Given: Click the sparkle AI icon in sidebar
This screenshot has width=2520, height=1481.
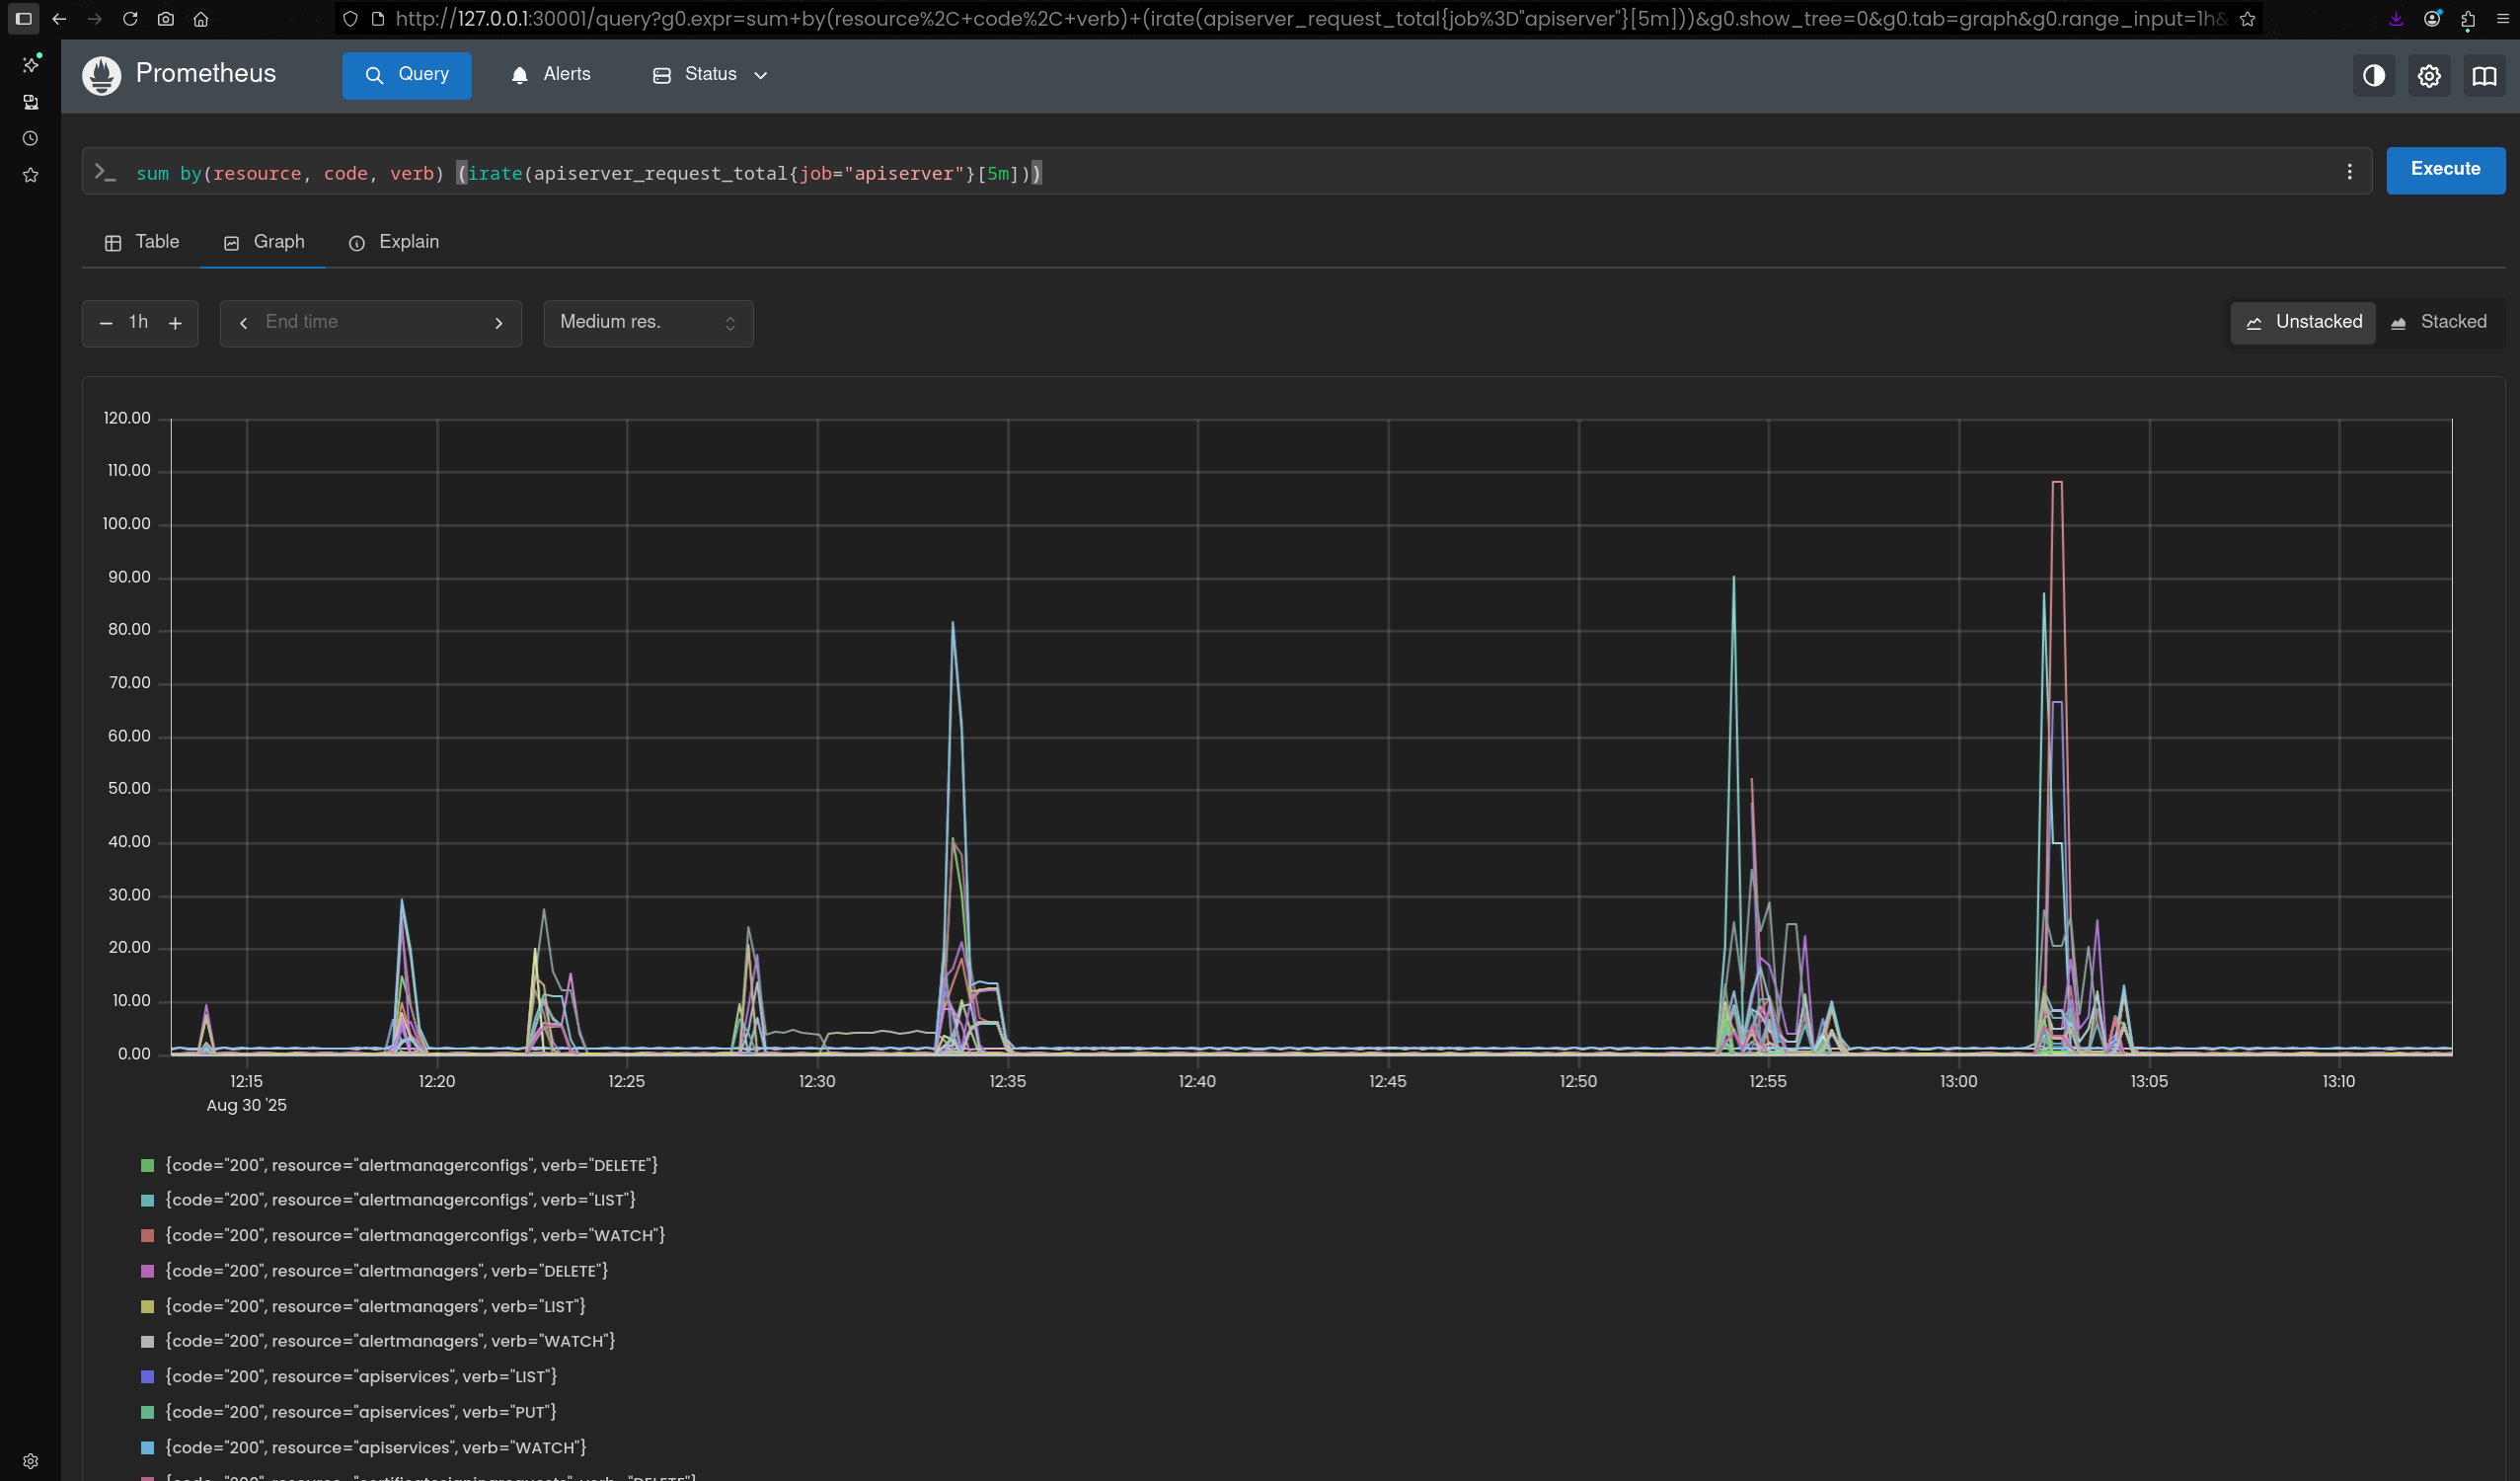Looking at the screenshot, I should point(31,64).
